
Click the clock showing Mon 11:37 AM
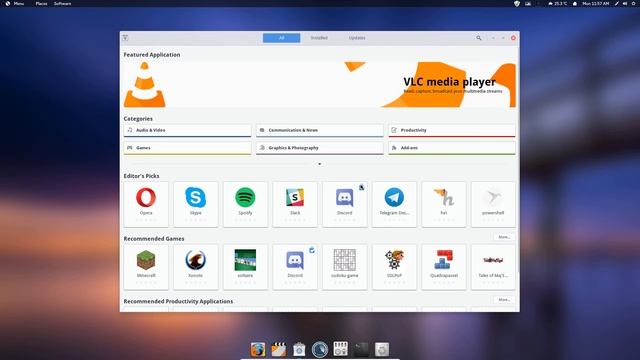click(x=596, y=4)
